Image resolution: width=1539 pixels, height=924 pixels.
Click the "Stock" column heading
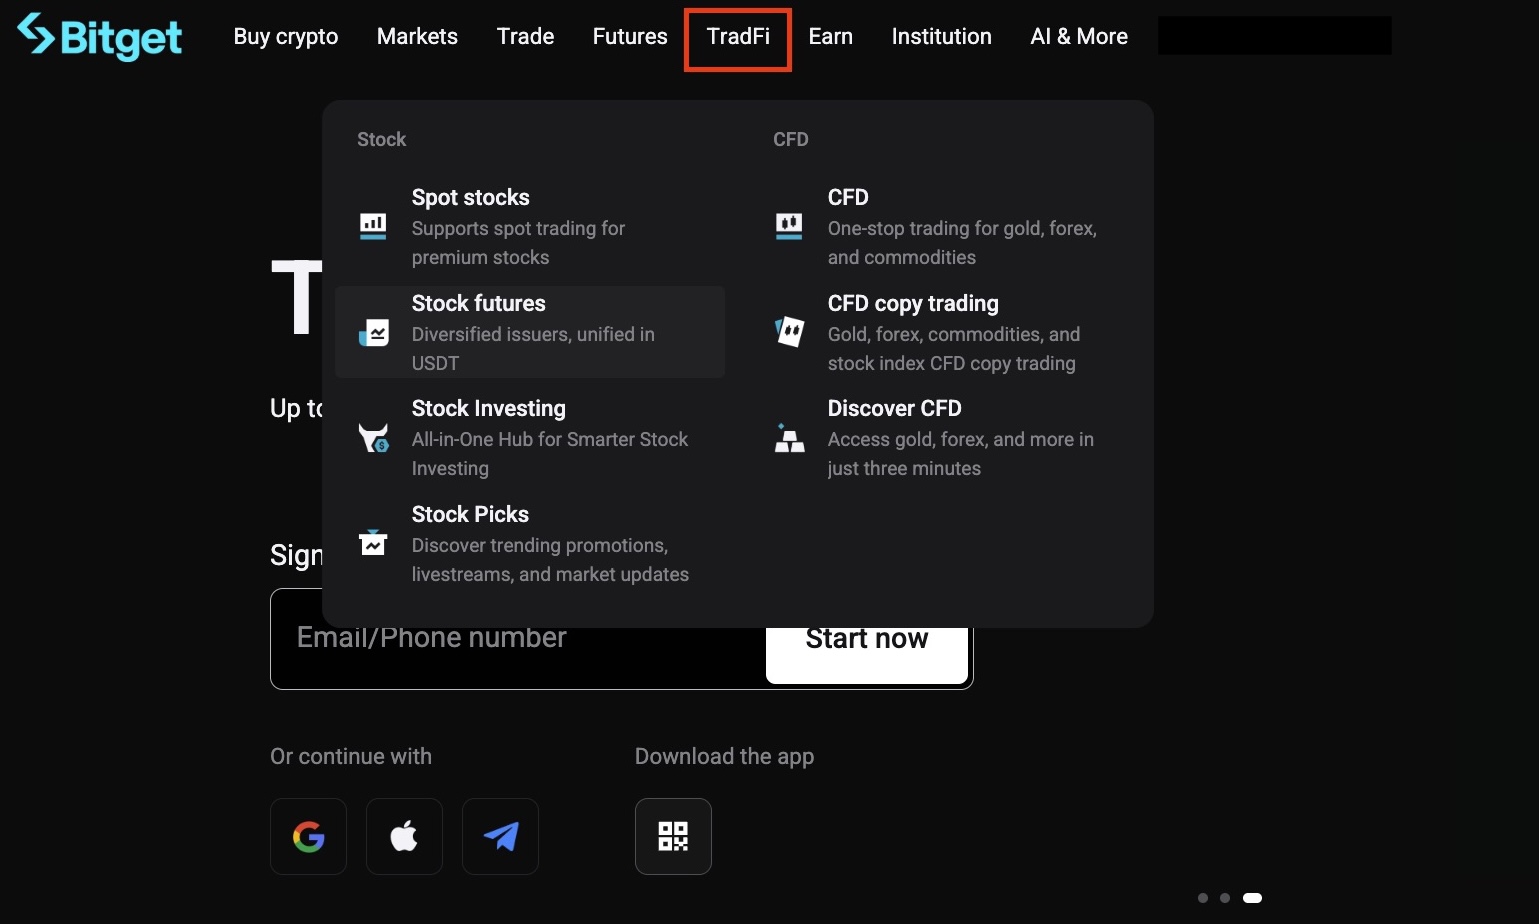click(382, 139)
